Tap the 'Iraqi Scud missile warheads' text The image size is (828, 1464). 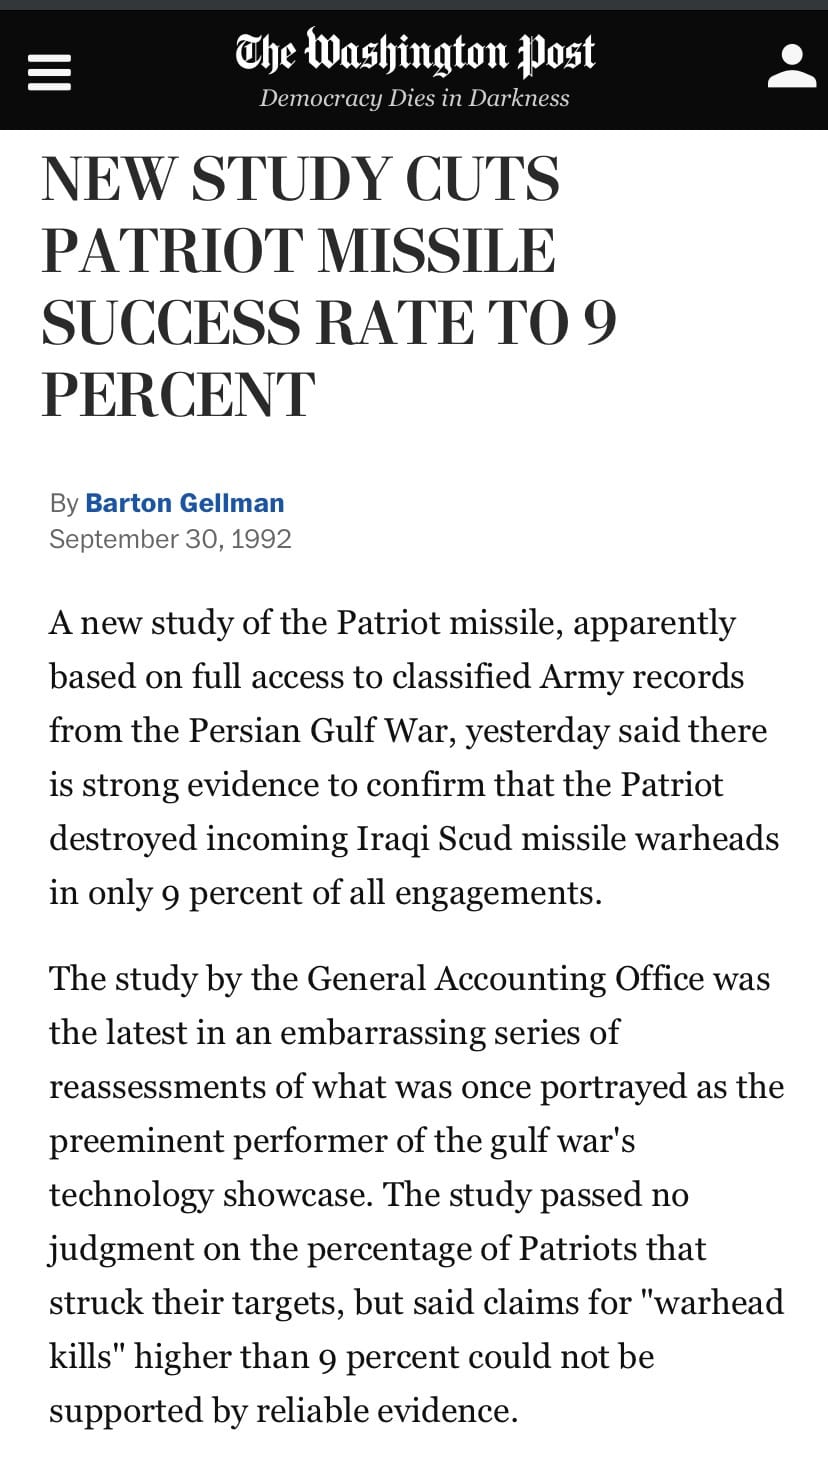pyautogui.click(x=568, y=838)
